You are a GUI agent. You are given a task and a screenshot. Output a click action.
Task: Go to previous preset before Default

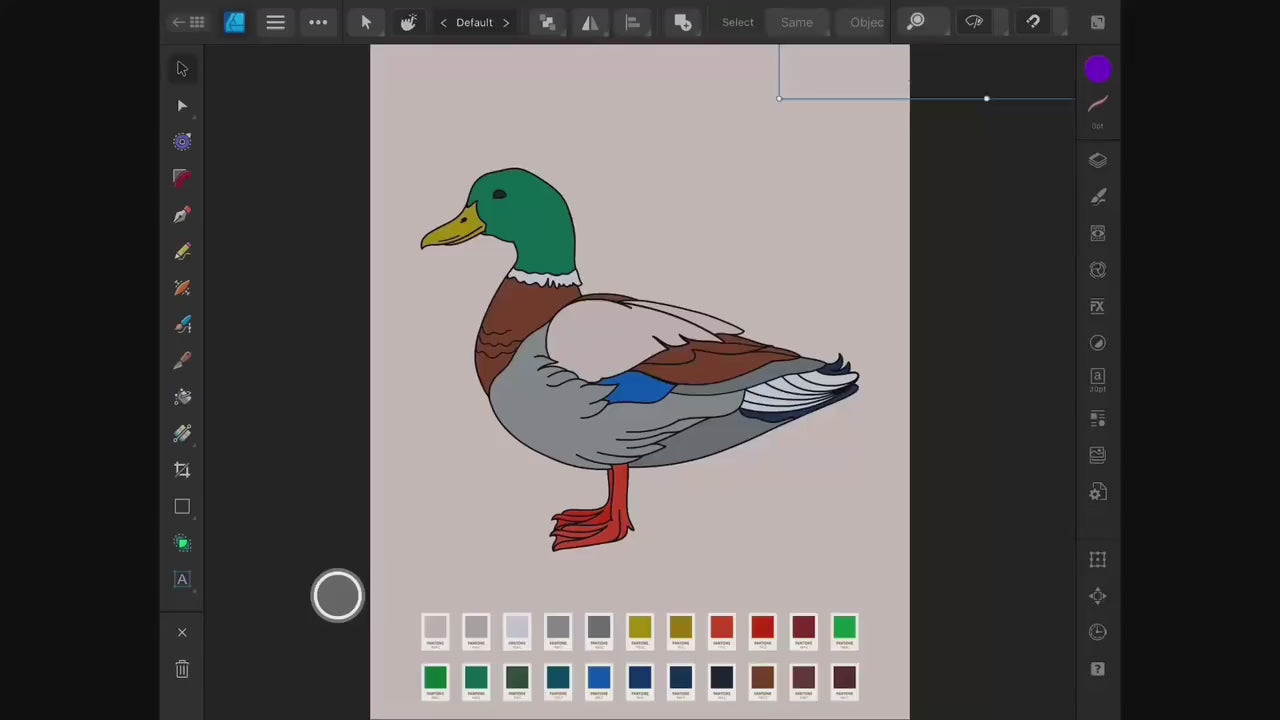tap(443, 22)
